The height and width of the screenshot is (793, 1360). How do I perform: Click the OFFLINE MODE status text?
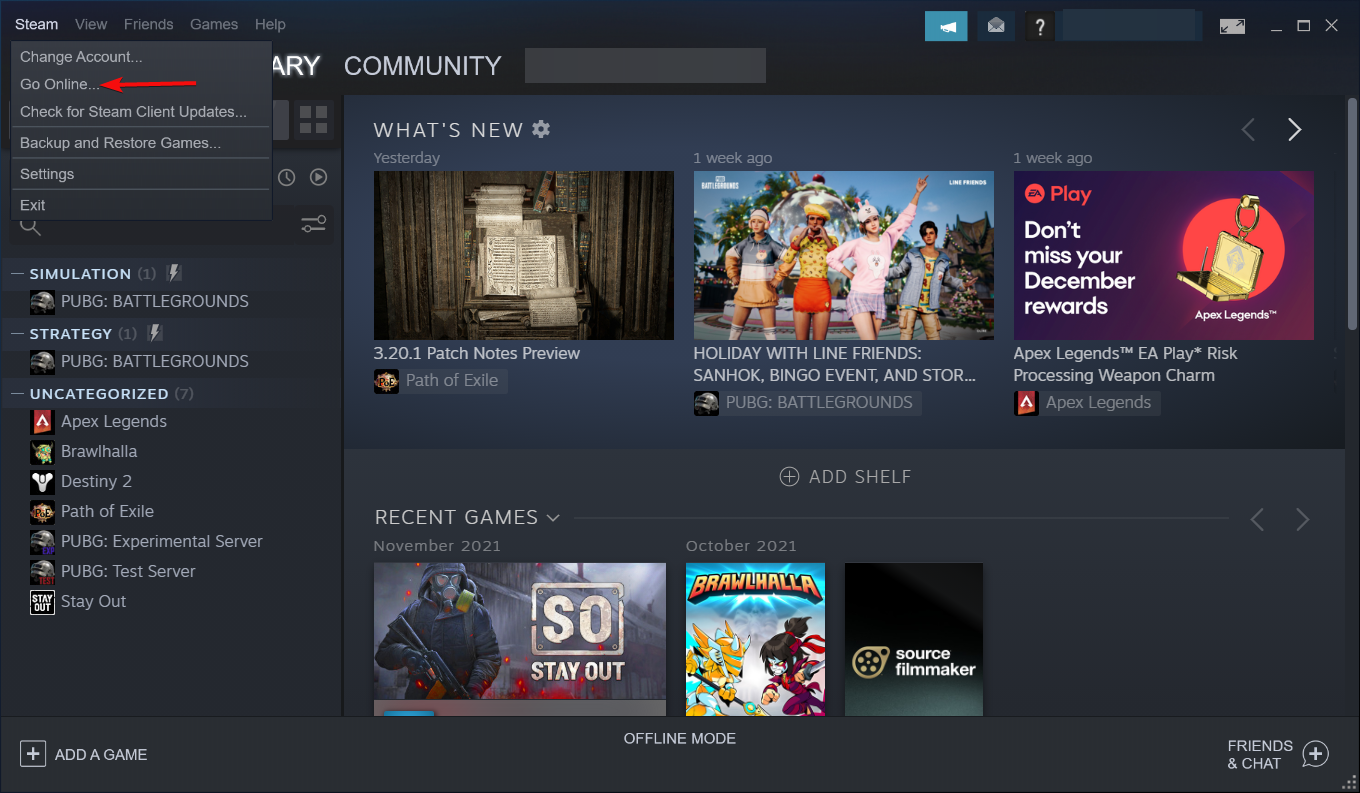(680, 739)
